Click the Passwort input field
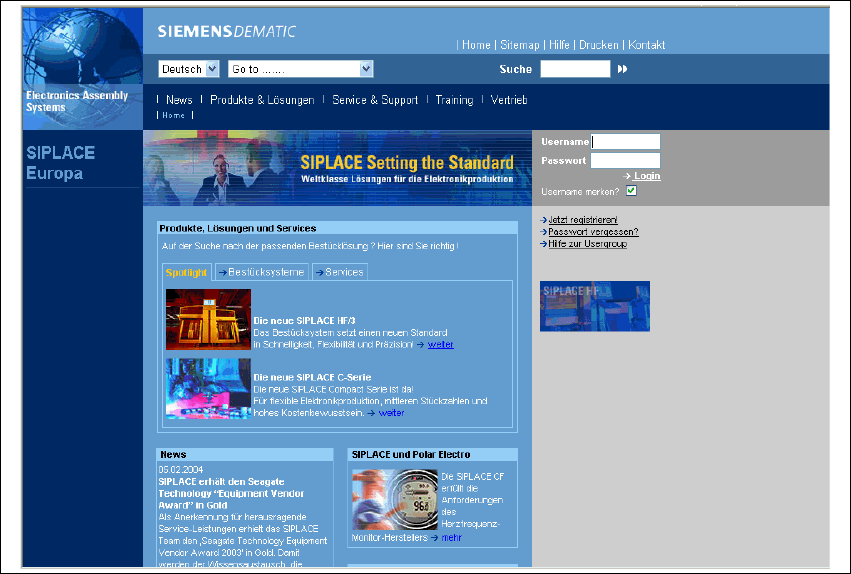Viewport: 851px width, 574px height. pyautogui.click(x=625, y=161)
